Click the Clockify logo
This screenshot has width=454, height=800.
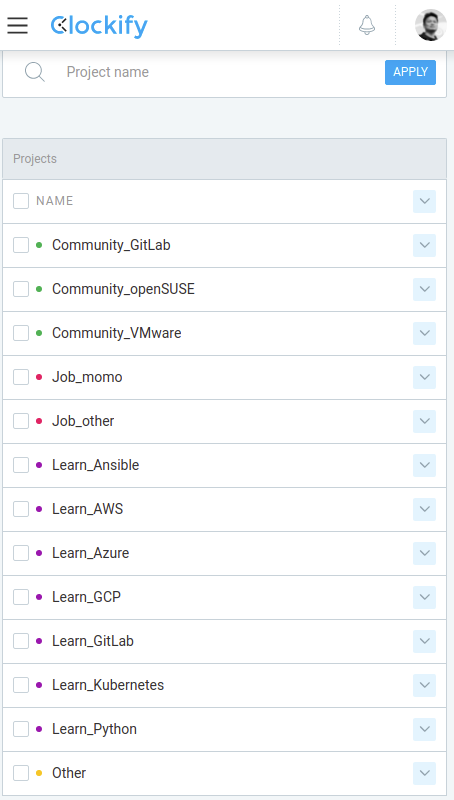99,26
